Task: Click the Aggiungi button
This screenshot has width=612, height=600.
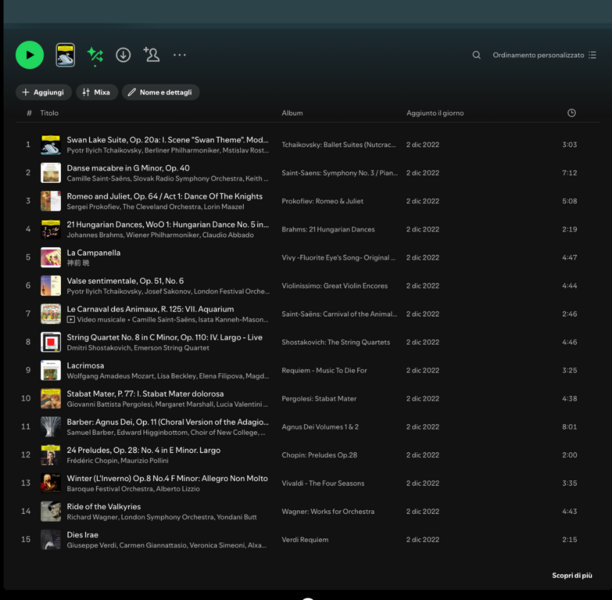Action: (43, 92)
